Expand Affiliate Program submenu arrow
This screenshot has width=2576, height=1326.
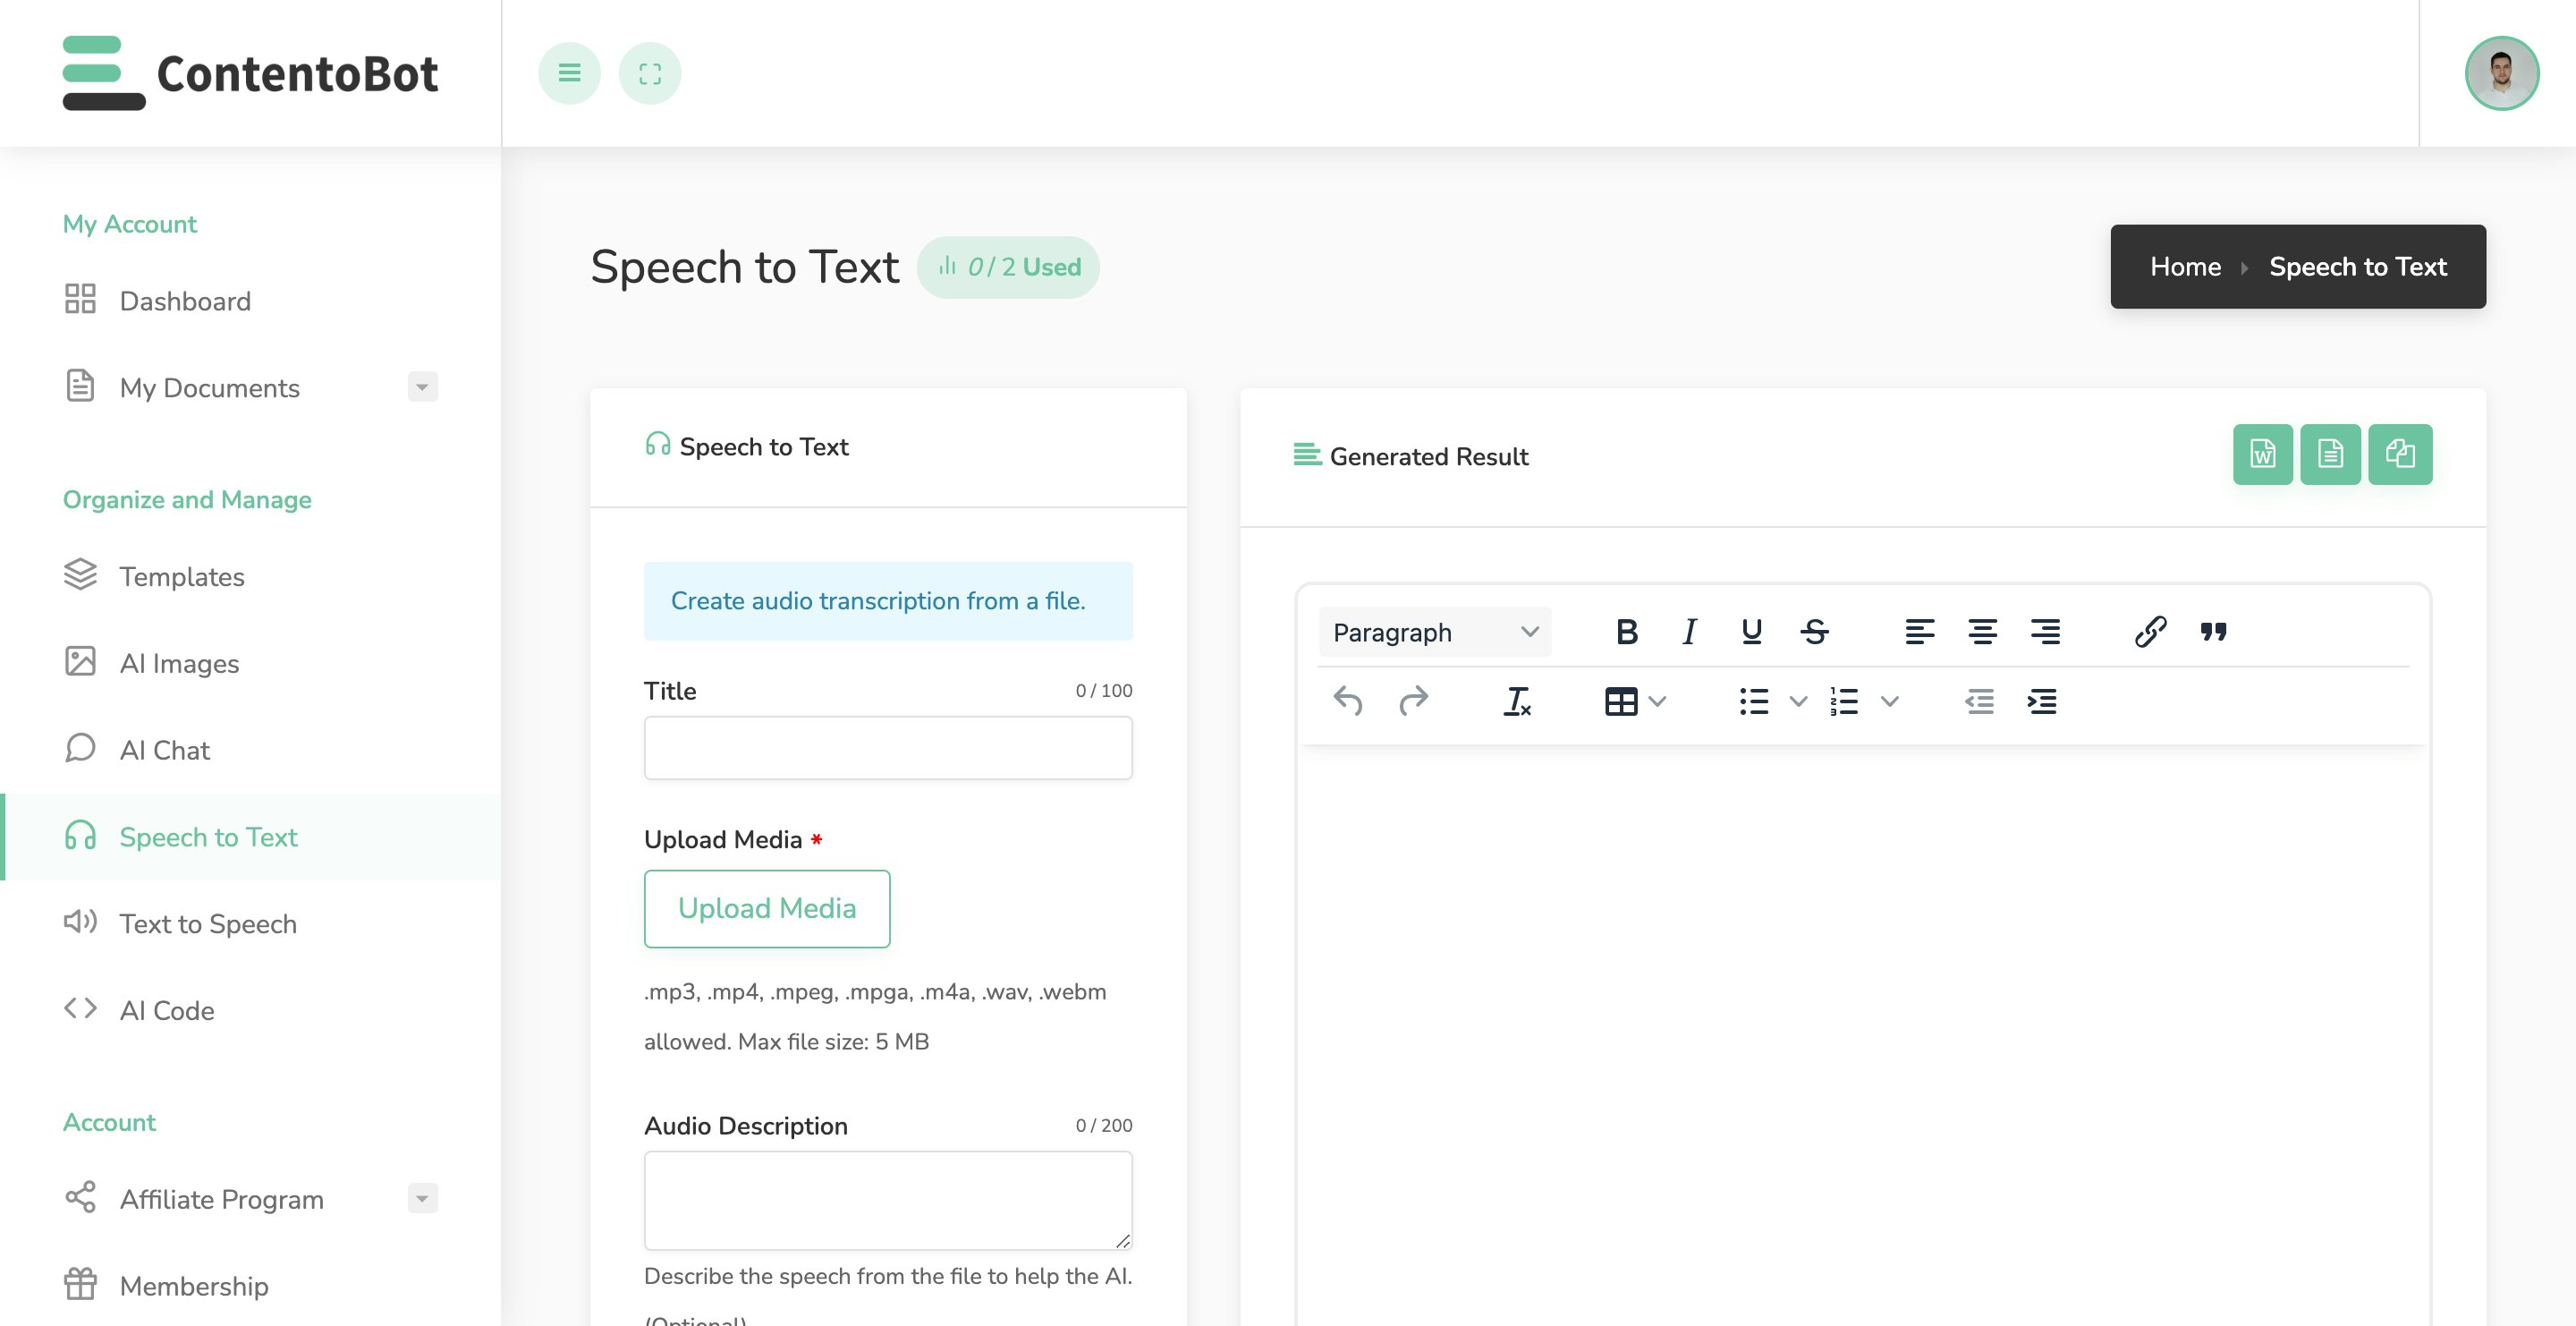(x=422, y=1198)
